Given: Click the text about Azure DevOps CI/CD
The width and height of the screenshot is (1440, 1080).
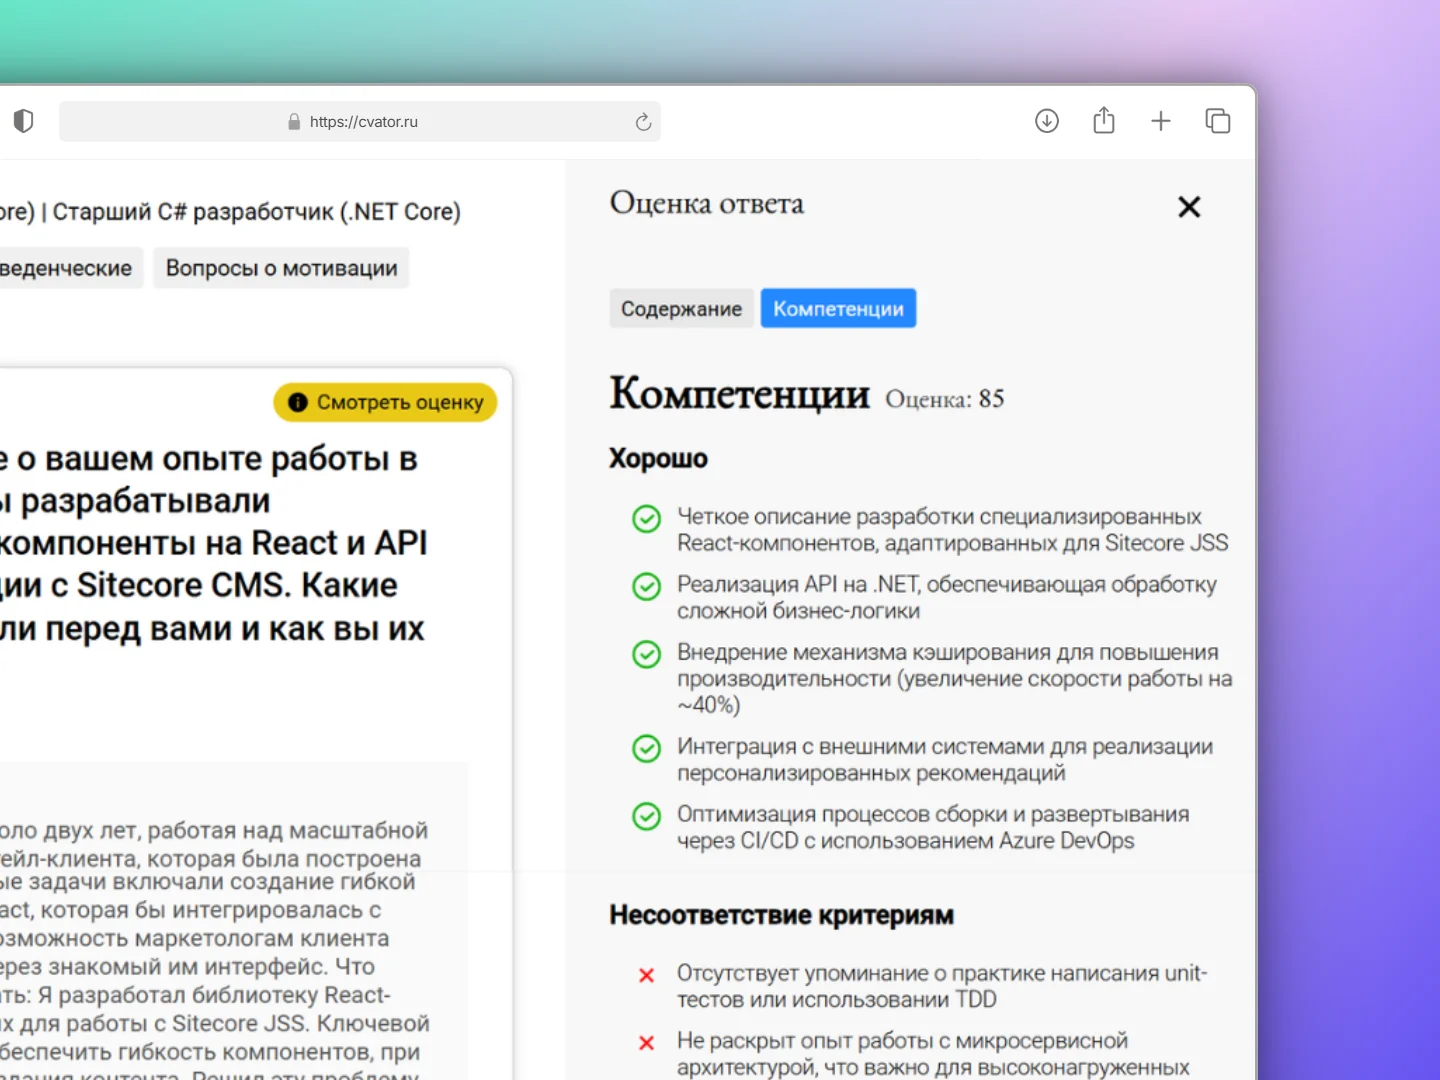Looking at the screenshot, I should pyautogui.click(x=933, y=827).
